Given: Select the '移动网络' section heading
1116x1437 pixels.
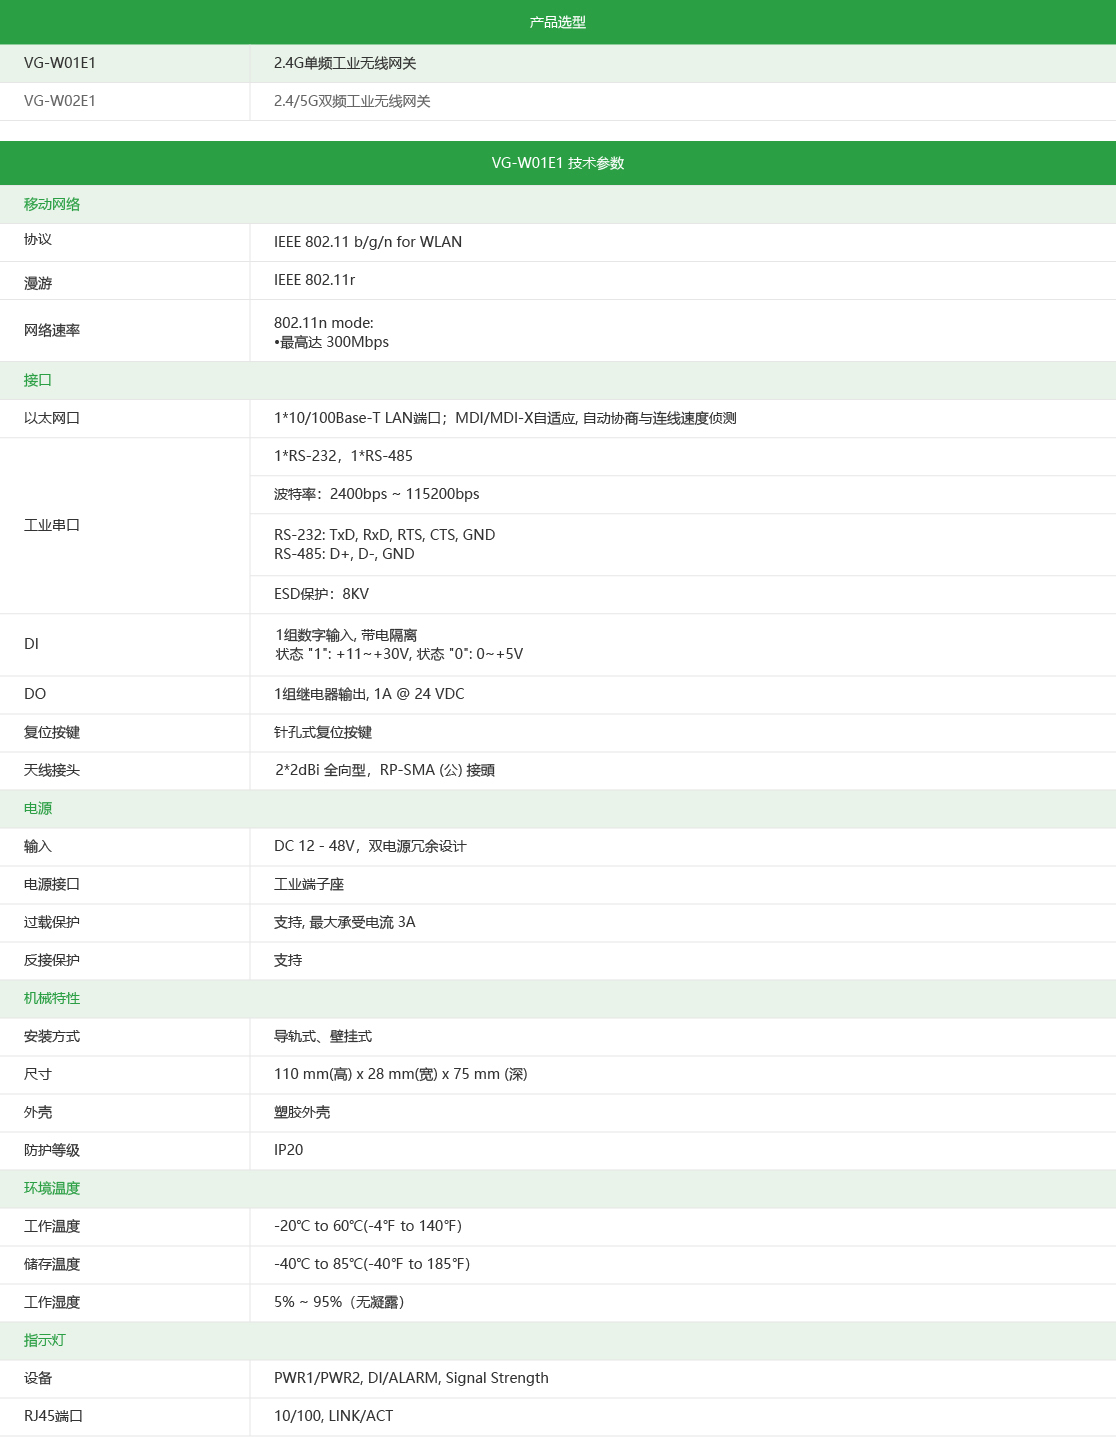Looking at the screenshot, I should tap(52, 204).
